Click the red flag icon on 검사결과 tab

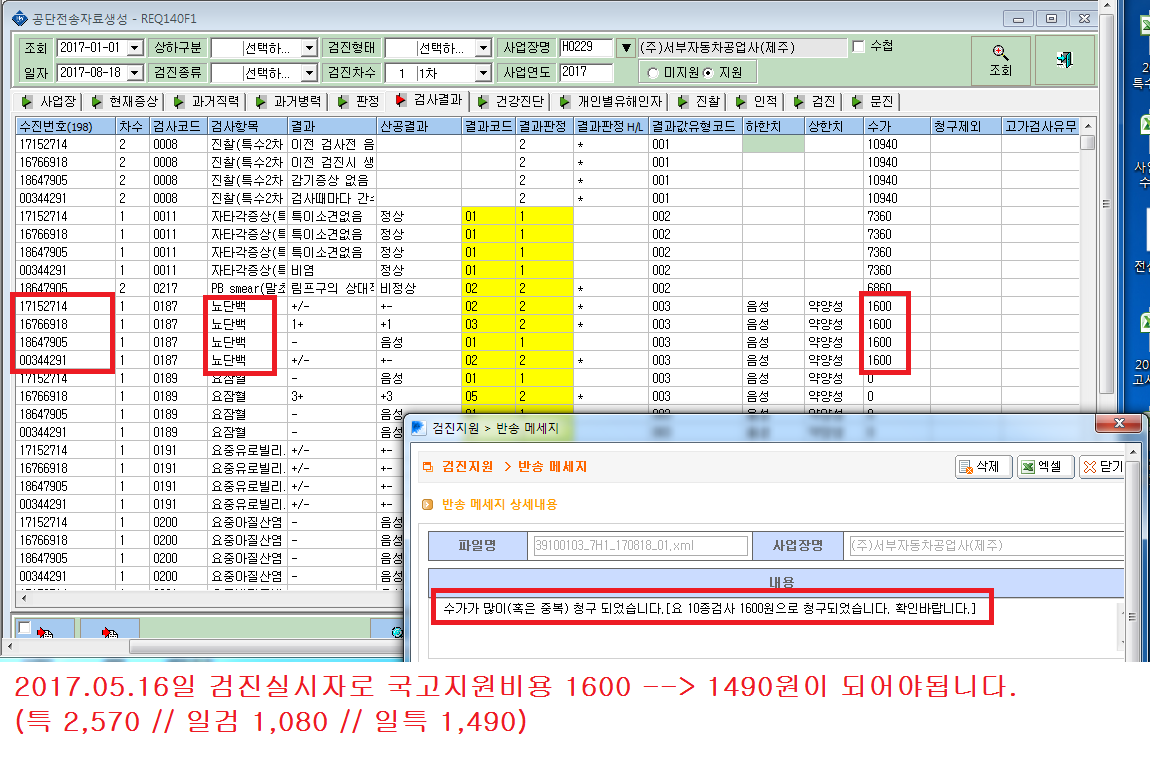pos(400,100)
